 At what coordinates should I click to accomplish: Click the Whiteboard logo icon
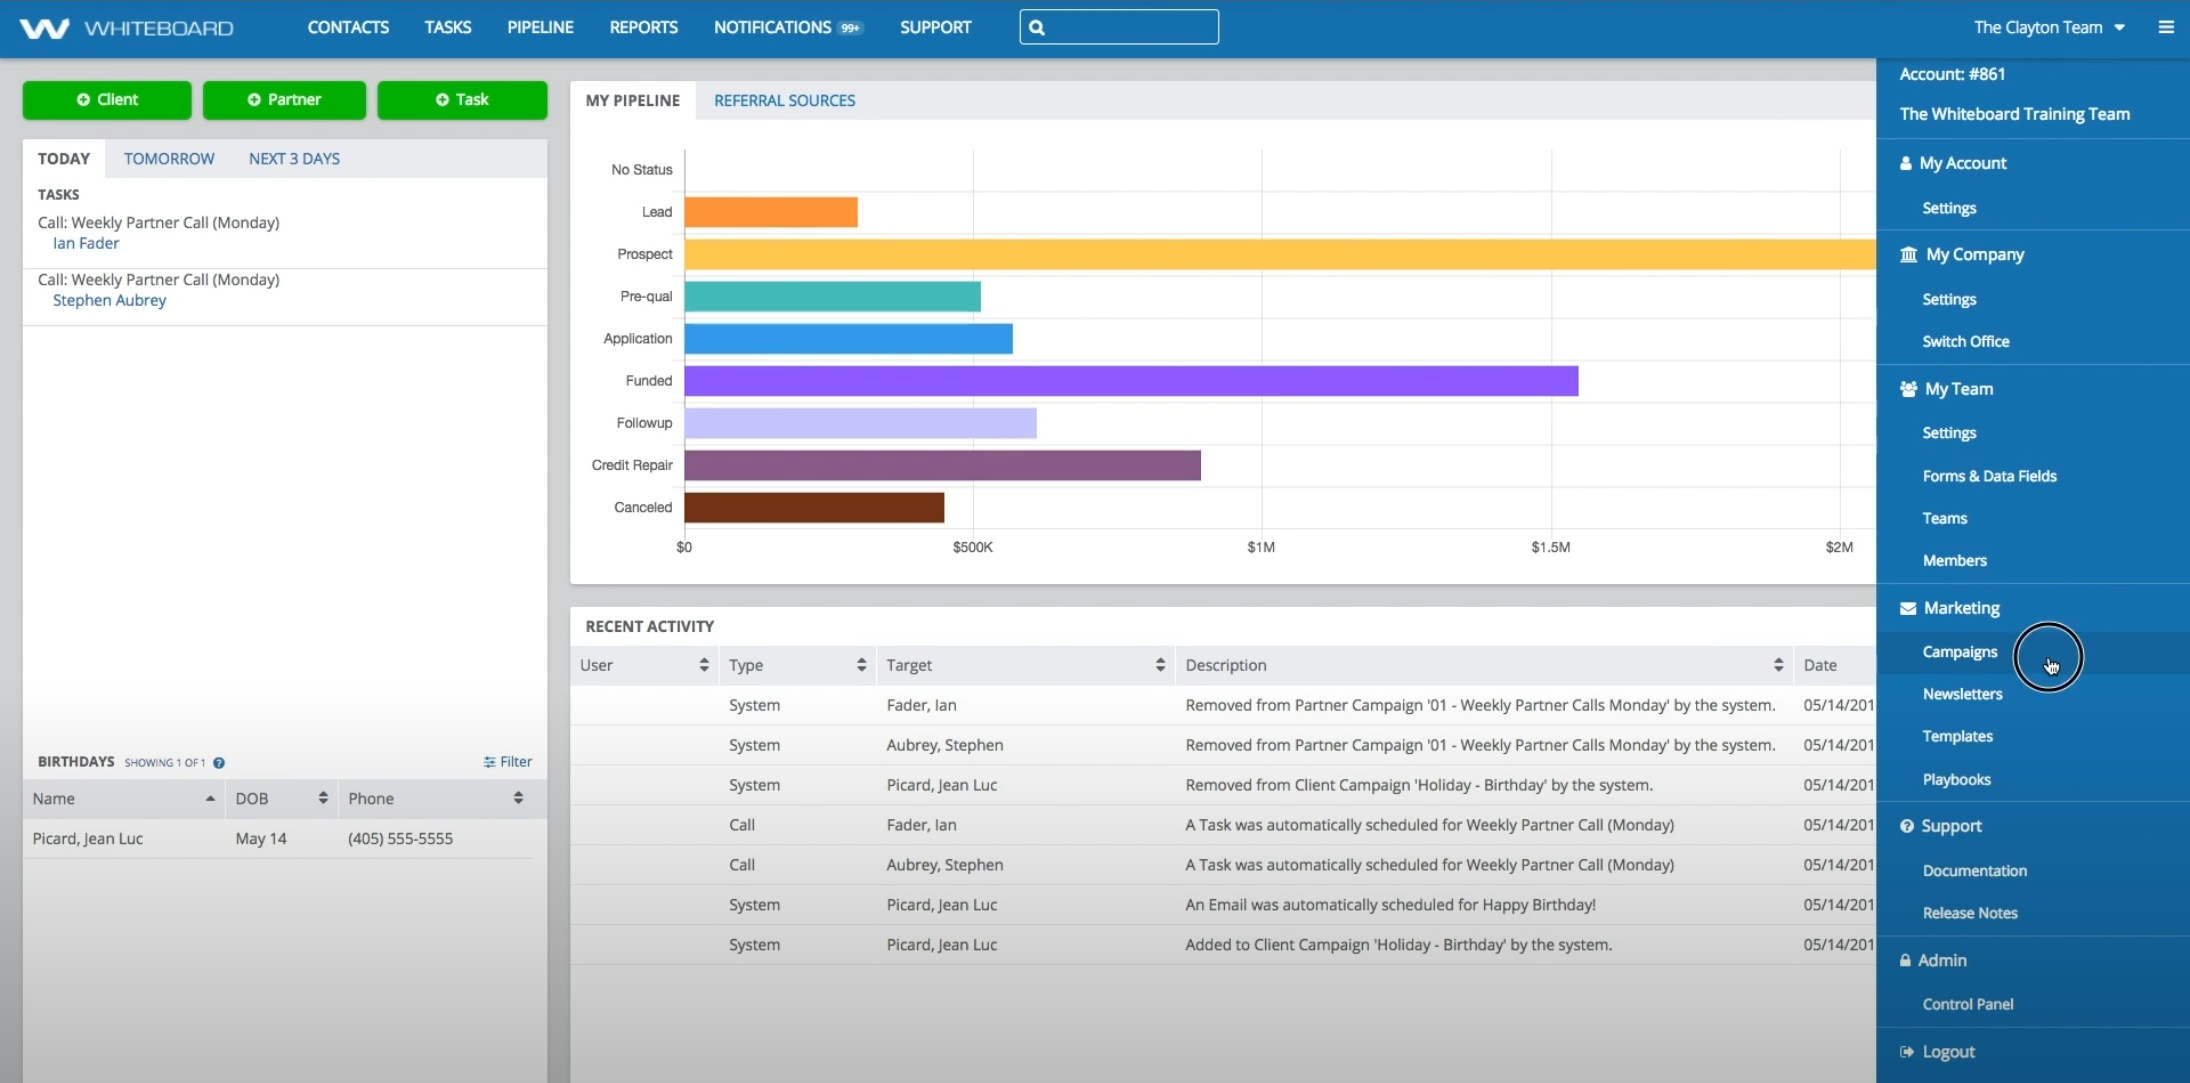click(45, 28)
